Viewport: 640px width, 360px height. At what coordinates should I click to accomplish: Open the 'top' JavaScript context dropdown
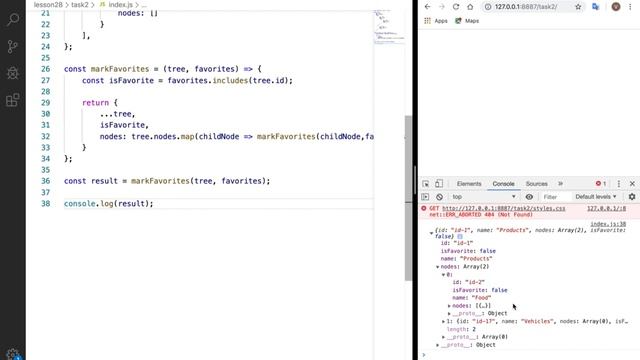coord(484,197)
